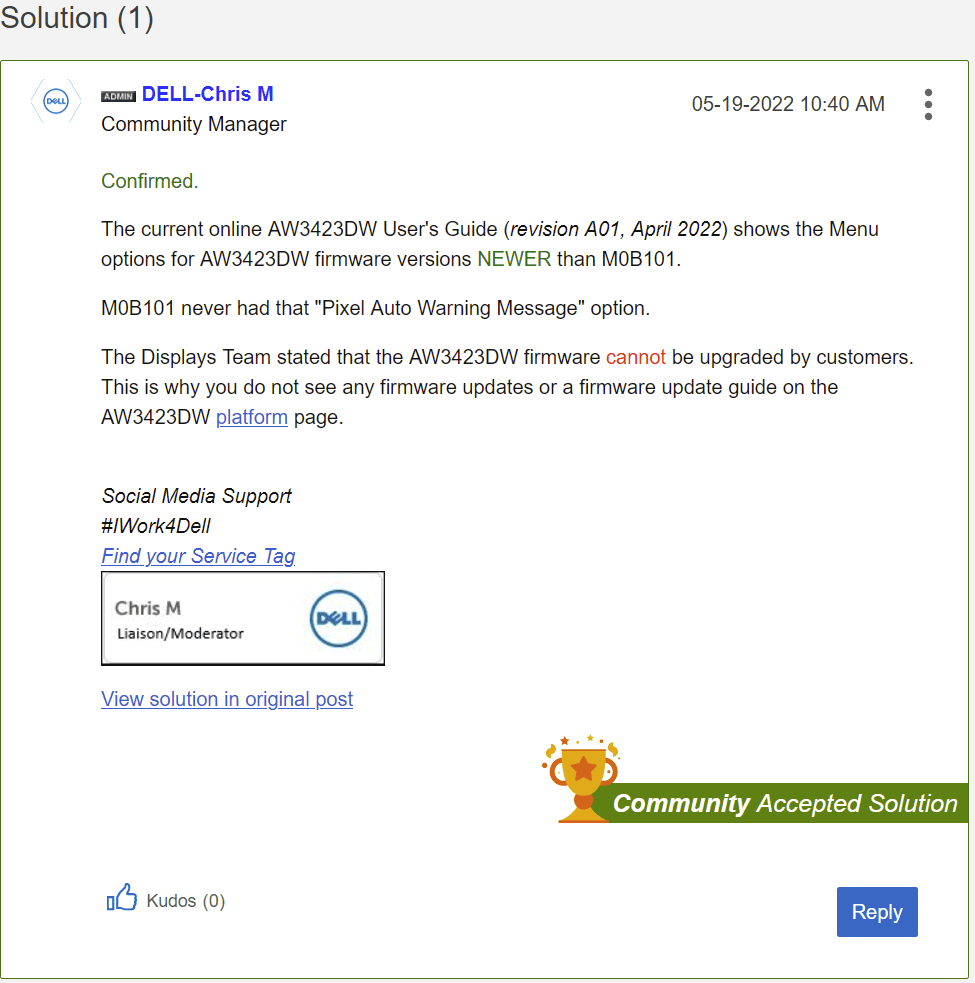Viewport: 975px width, 983px height.
Task: Click the green word NEWER
Action: pos(514,259)
